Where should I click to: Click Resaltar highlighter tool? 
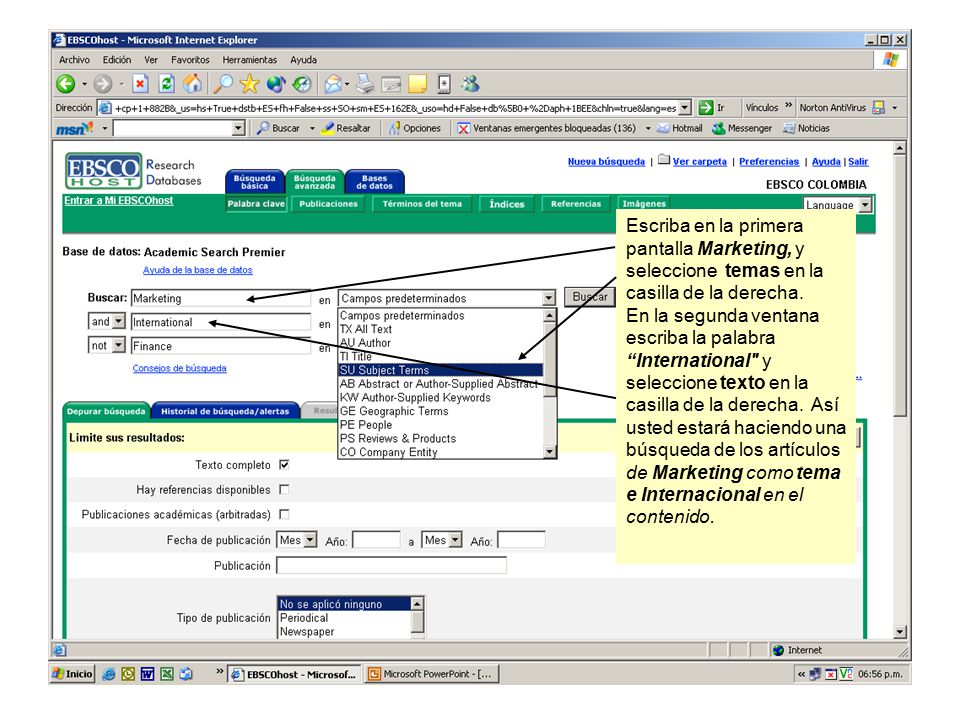tap(346, 129)
